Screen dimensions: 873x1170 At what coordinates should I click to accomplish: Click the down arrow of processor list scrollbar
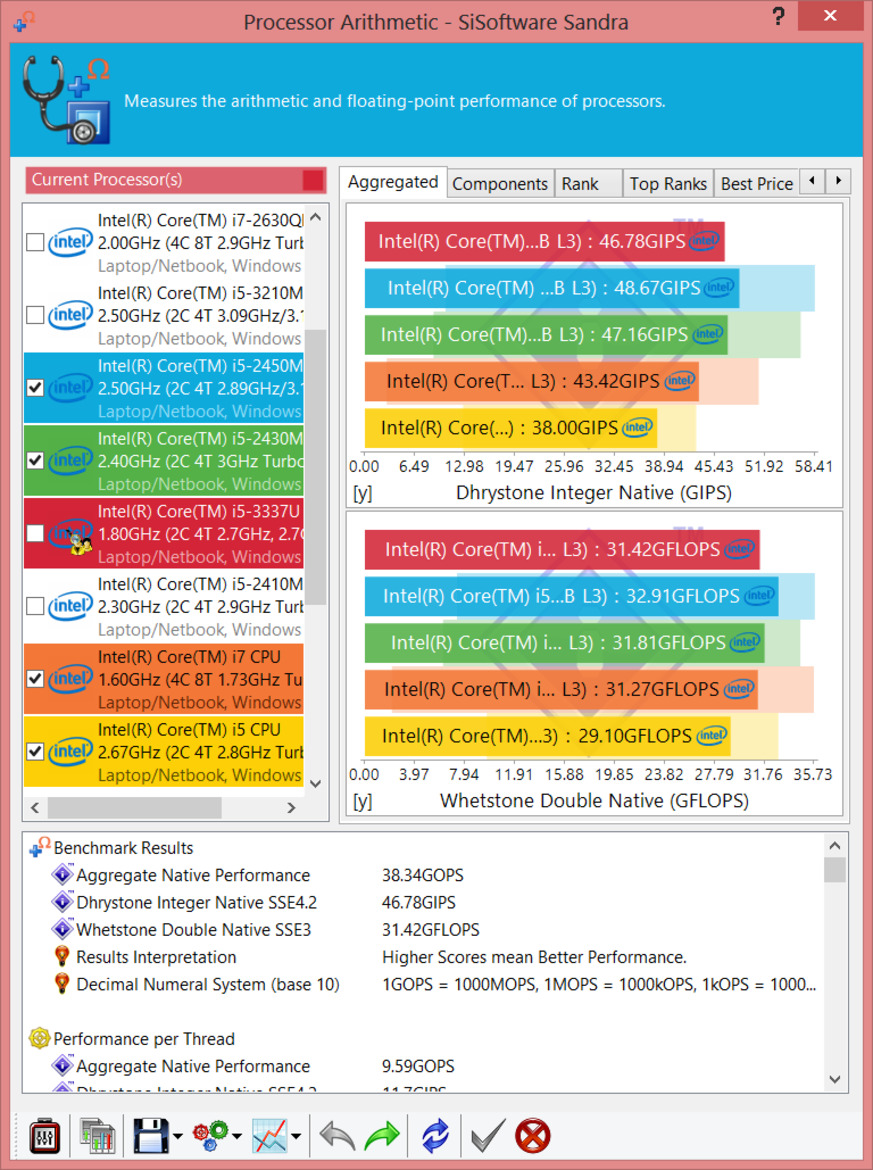pos(316,783)
